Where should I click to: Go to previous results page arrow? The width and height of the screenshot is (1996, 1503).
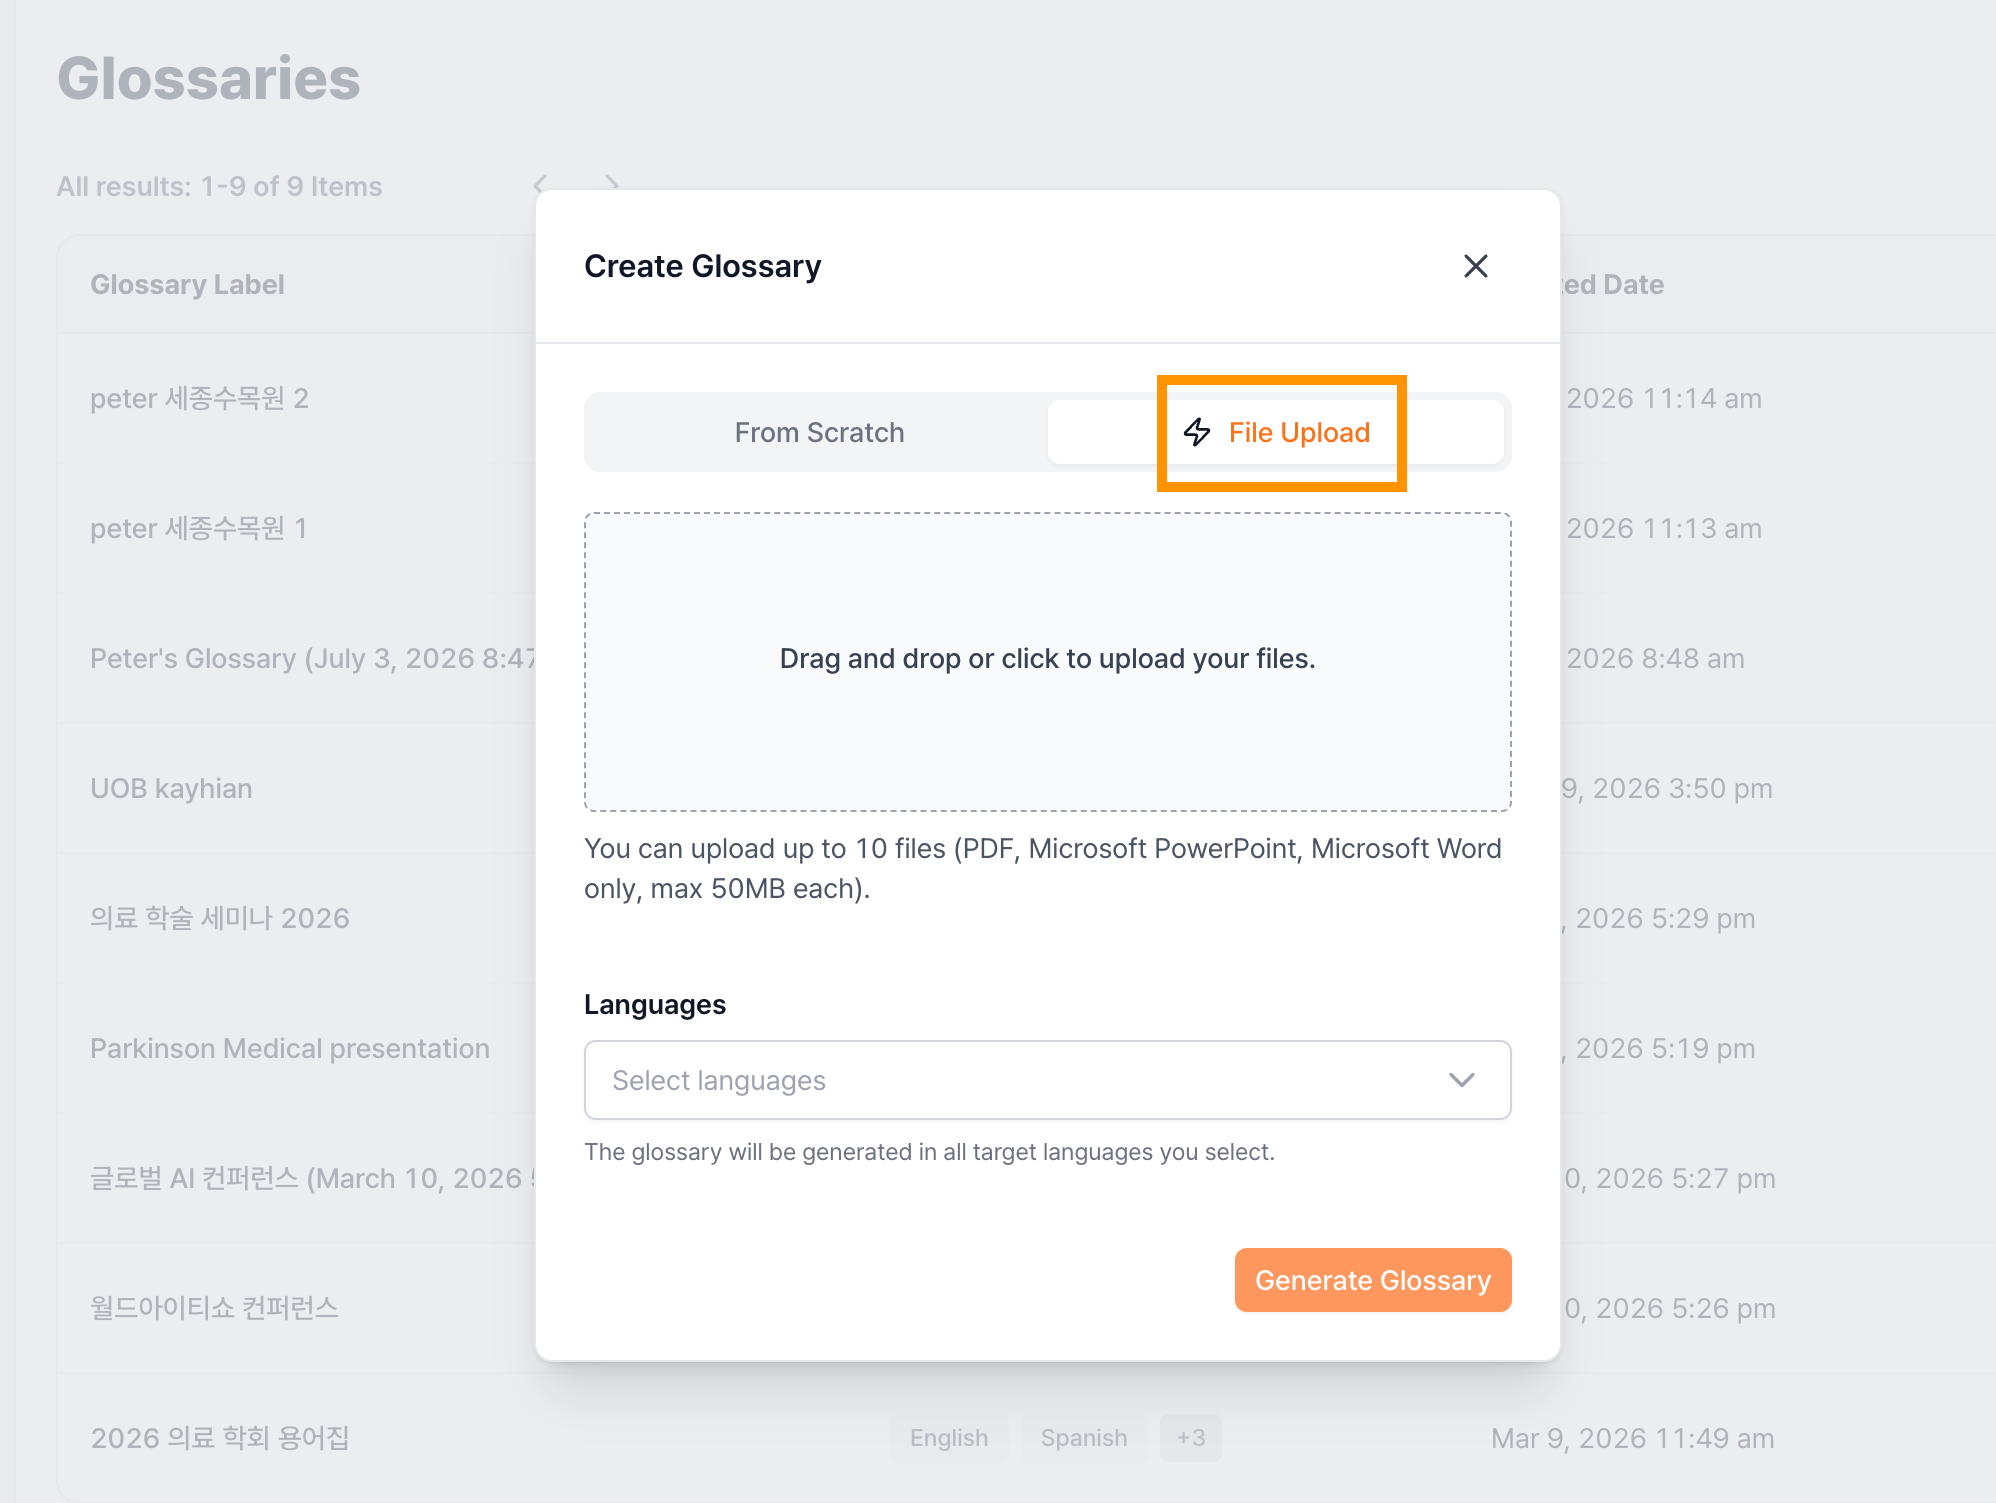[x=541, y=184]
